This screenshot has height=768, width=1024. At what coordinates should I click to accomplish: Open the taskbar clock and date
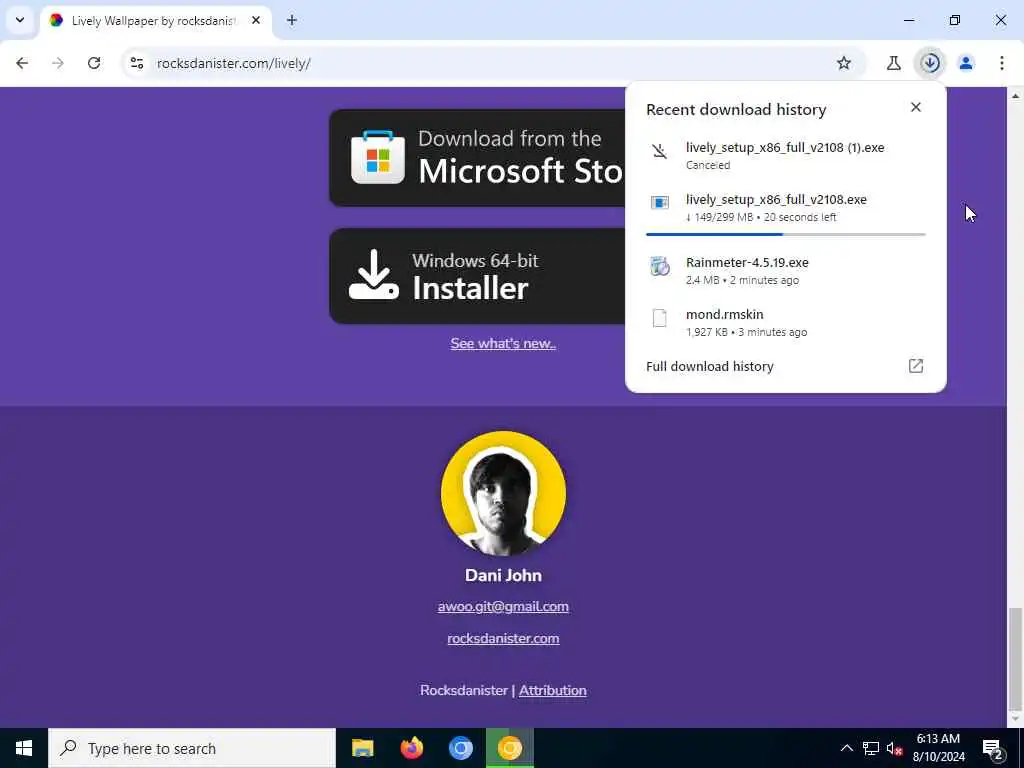click(938, 748)
